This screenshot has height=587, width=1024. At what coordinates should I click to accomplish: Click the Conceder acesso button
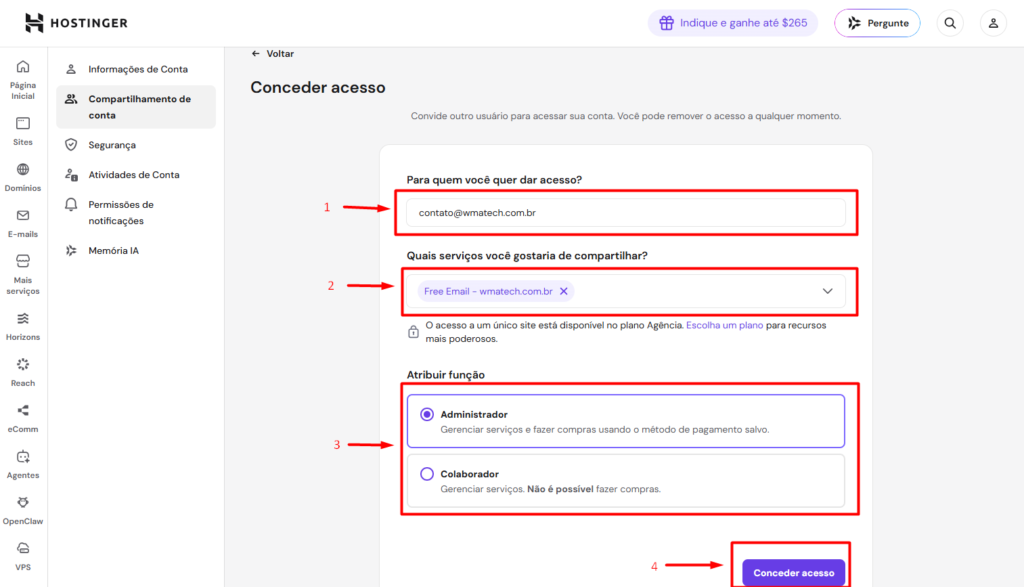coord(793,573)
